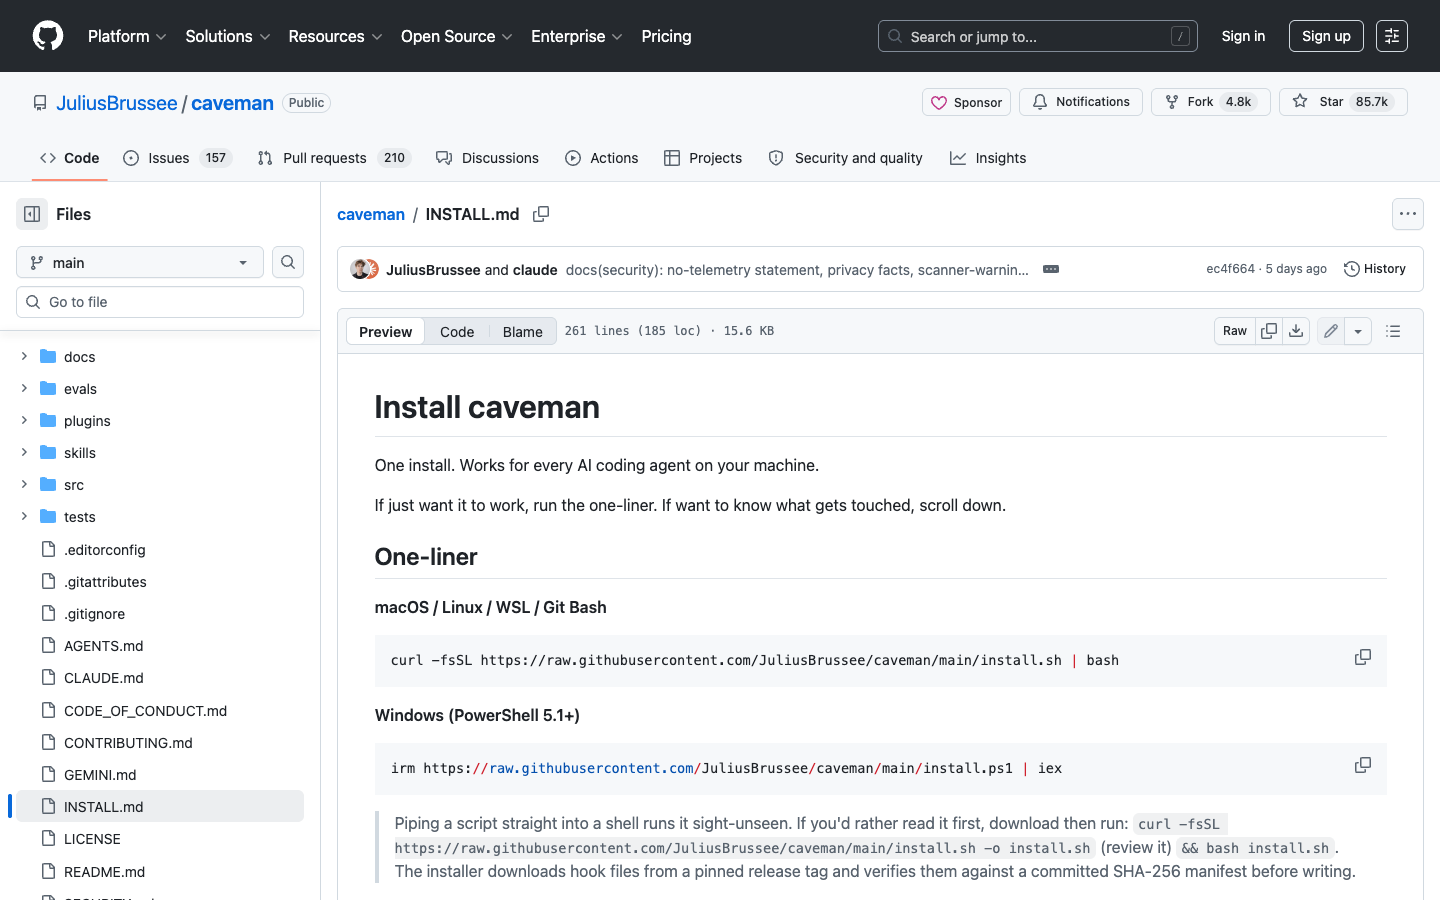This screenshot has width=1440, height=900.
Task: Edit this file with pencil icon
Action: tap(1331, 331)
